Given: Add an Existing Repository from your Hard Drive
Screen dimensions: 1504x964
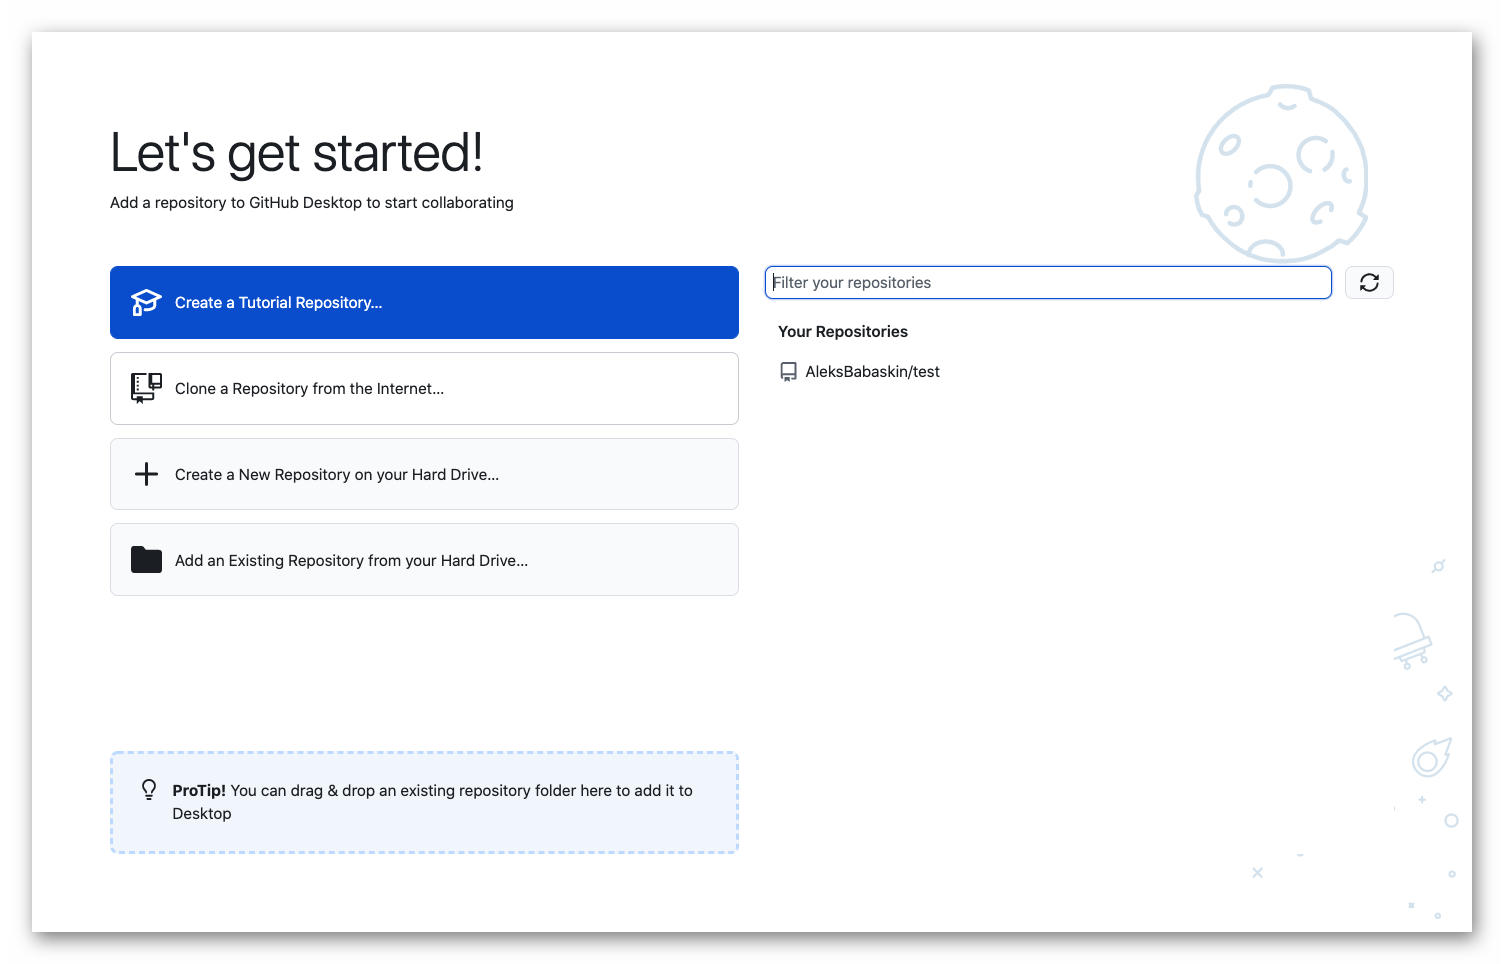Looking at the screenshot, I should [x=424, y=560].
